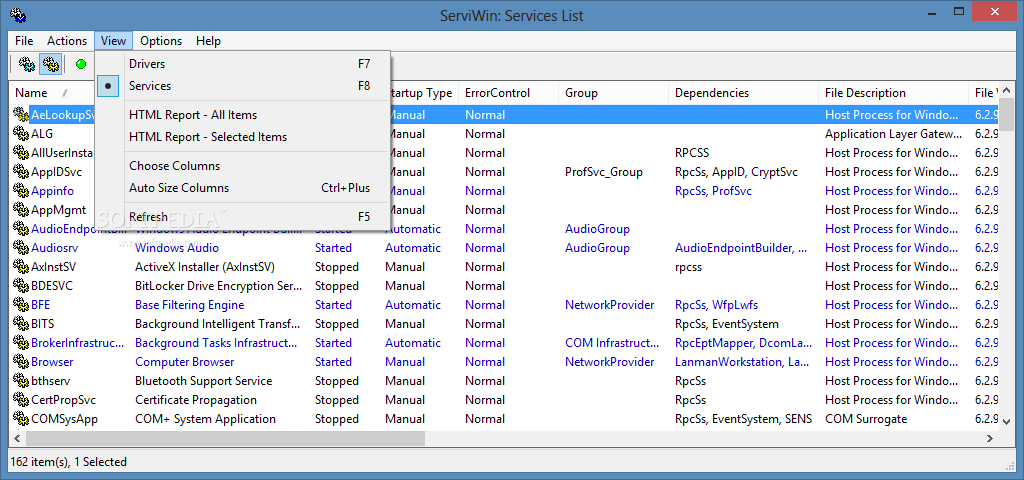Select the Base Filtering Engine entry
1024x480 pixels.
tap(189, 304)
